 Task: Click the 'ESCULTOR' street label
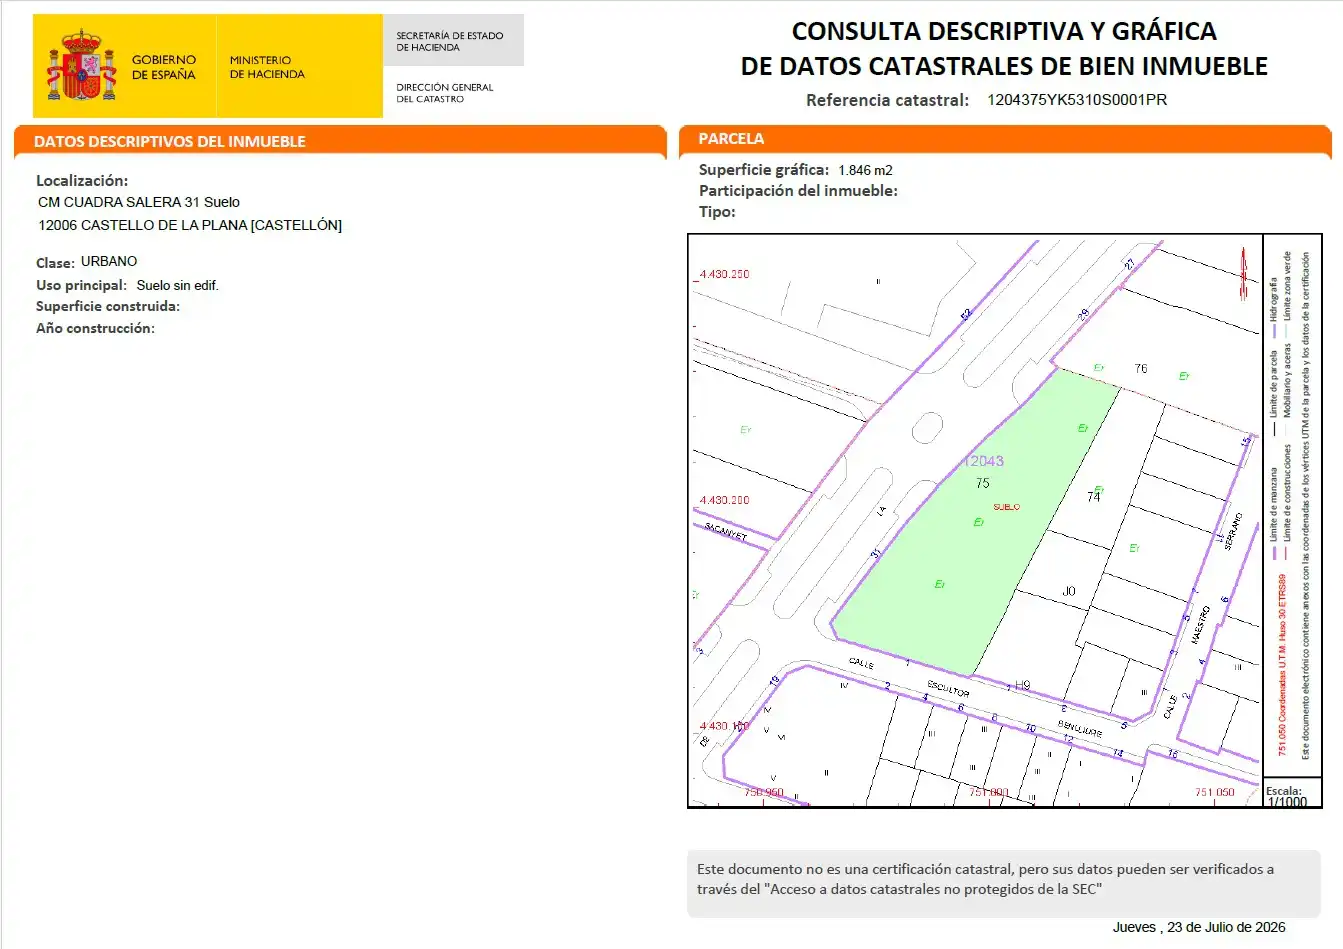[948, 689]
